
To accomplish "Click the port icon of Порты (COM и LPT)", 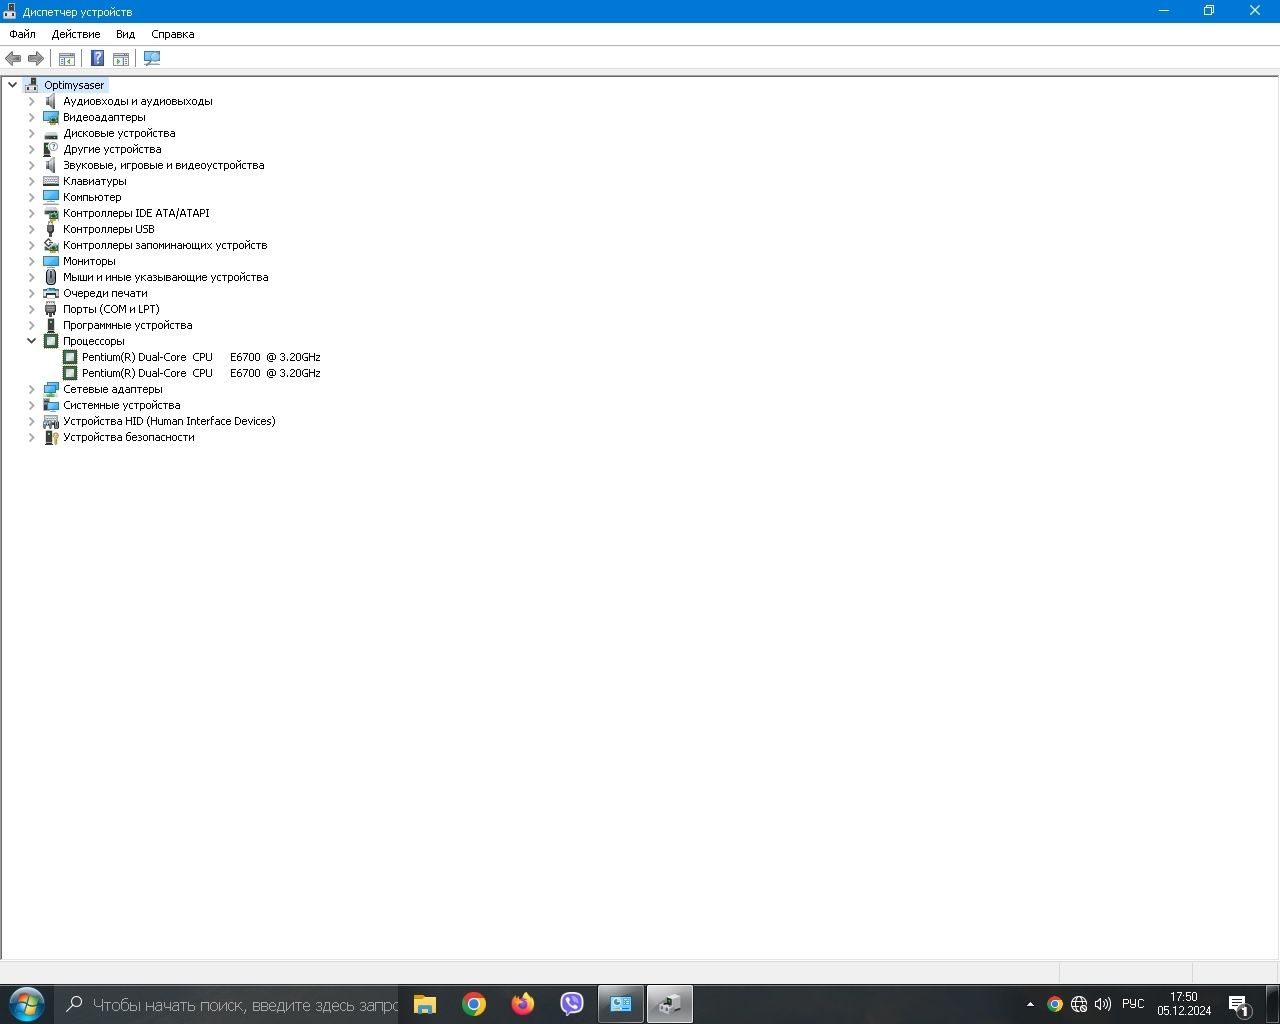I will (x=51, y=309).
